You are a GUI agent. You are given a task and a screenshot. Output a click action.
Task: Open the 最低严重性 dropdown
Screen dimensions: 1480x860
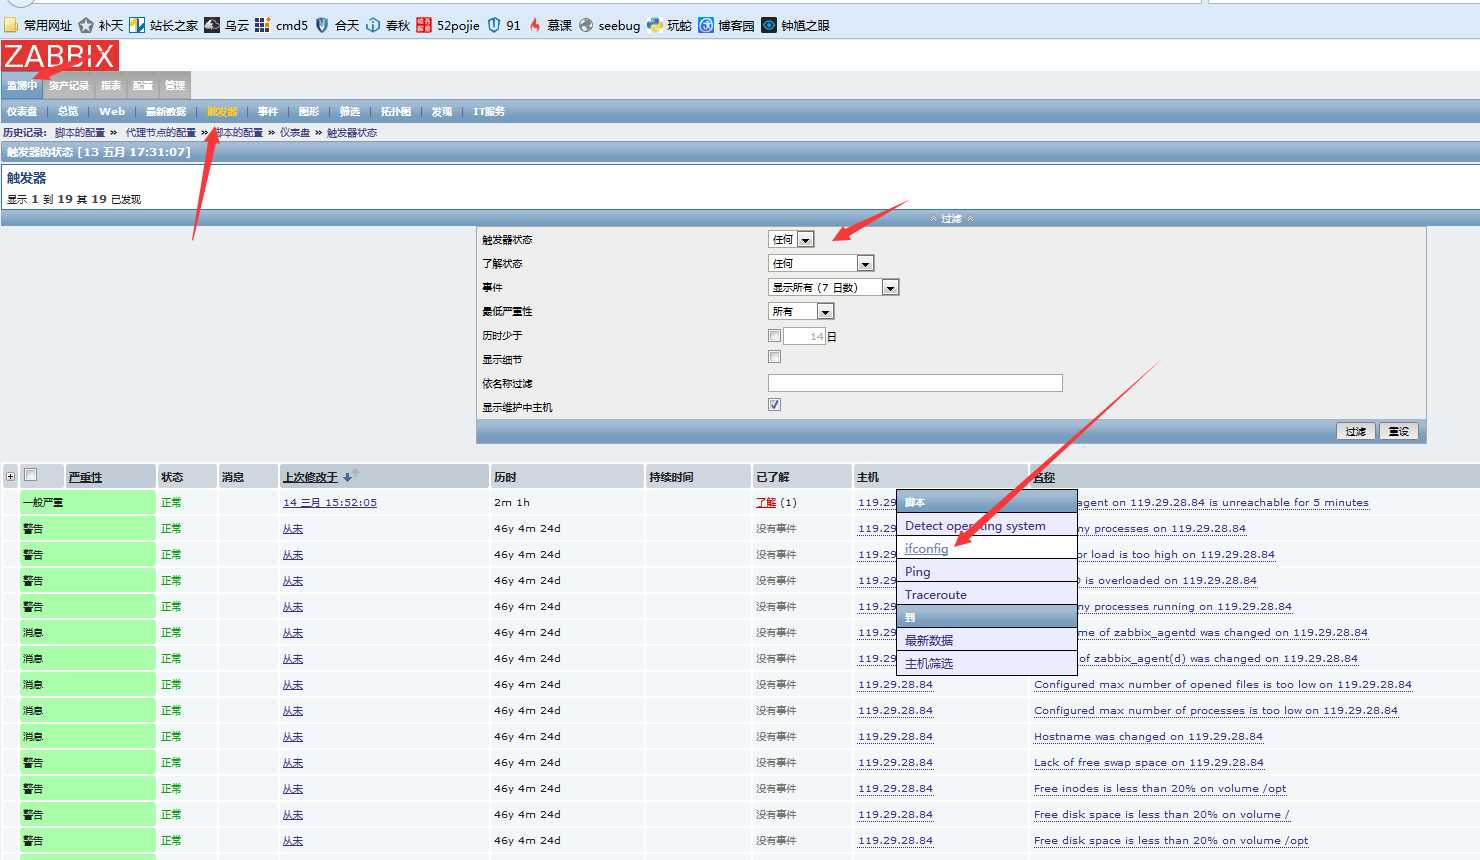pyautogui.click(x=801, y=311)
